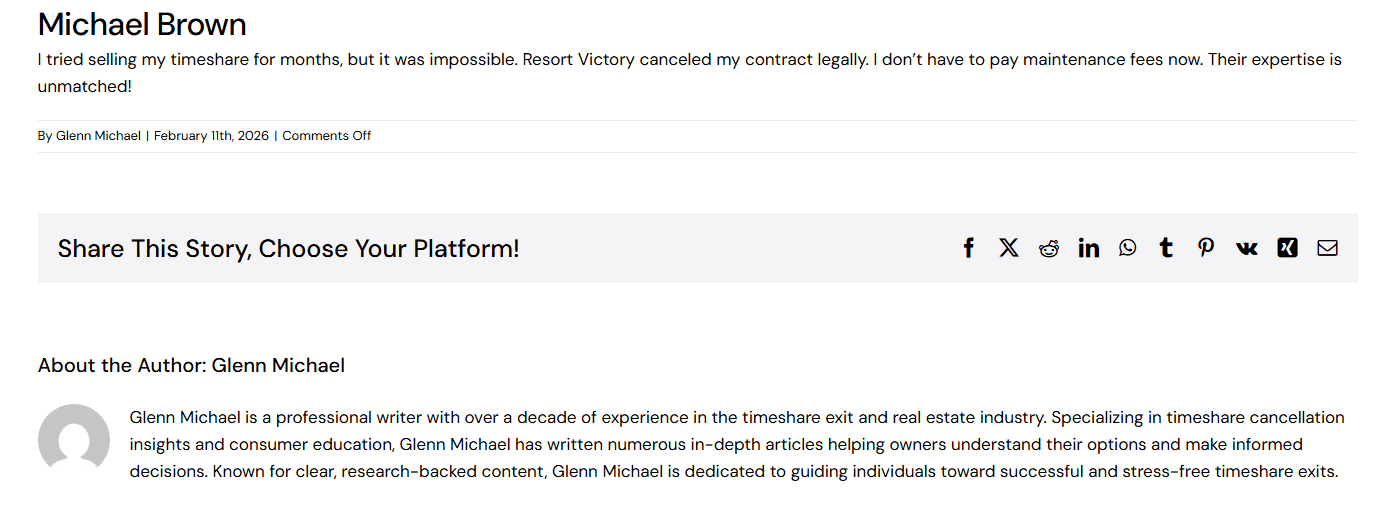This screenshot has height=513, width=1384.
Task: Click the February 11th, 2026 post date
Action: 211,136
